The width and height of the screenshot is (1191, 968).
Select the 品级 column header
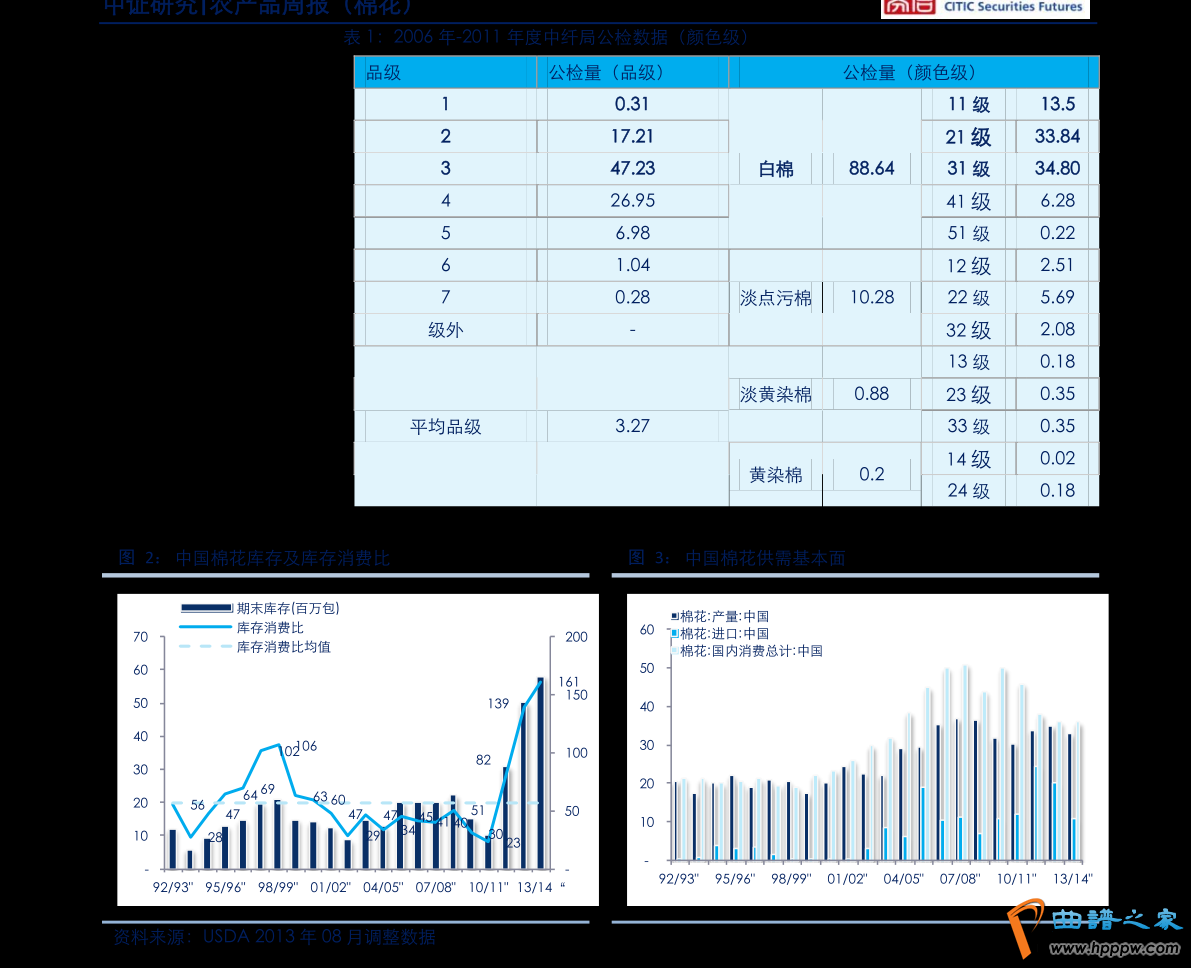click(384, 72)
